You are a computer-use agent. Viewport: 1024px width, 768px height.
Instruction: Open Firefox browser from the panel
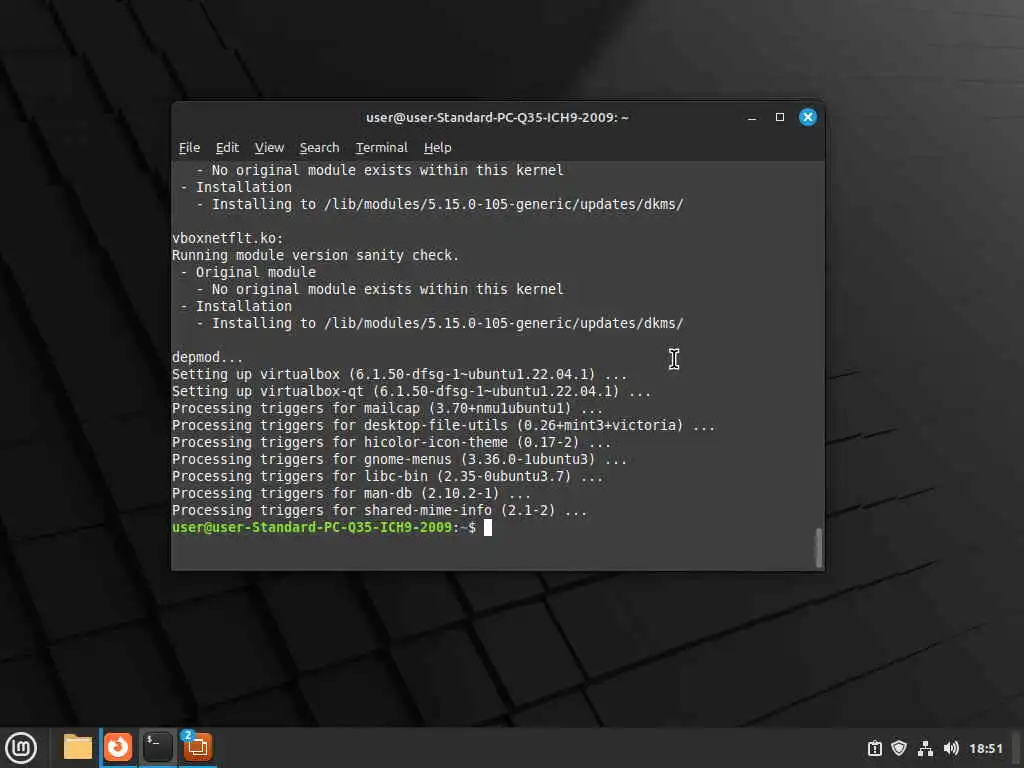(x=118, y=747)
